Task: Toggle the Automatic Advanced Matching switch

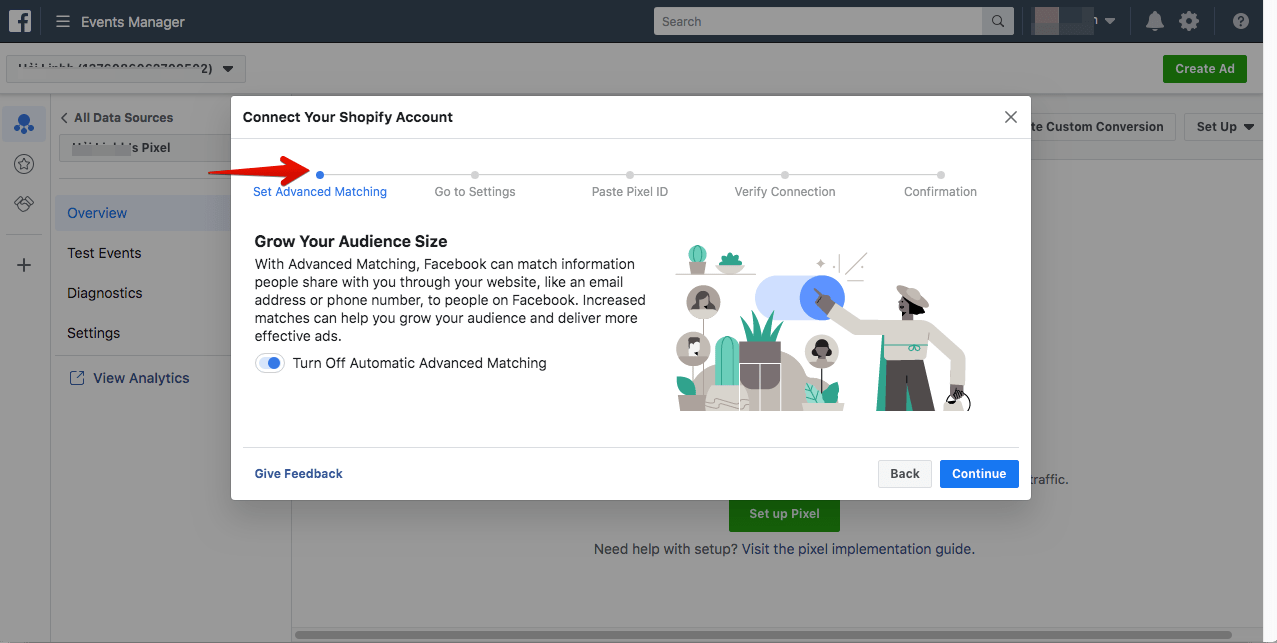Action: pos(270,363)
